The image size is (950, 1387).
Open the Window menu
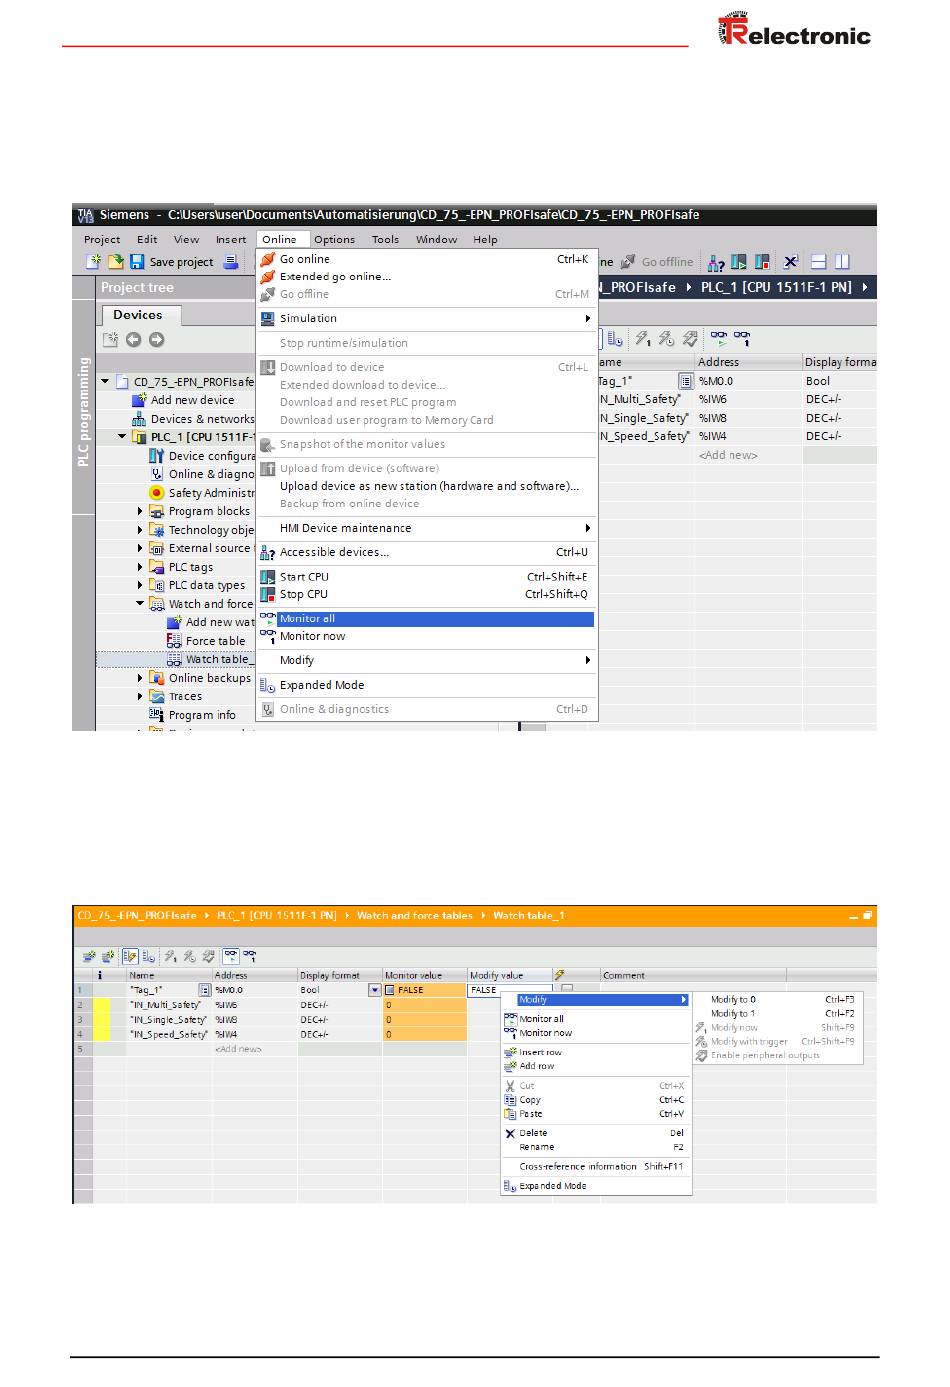pyautogui.click(x=436, y=240)
